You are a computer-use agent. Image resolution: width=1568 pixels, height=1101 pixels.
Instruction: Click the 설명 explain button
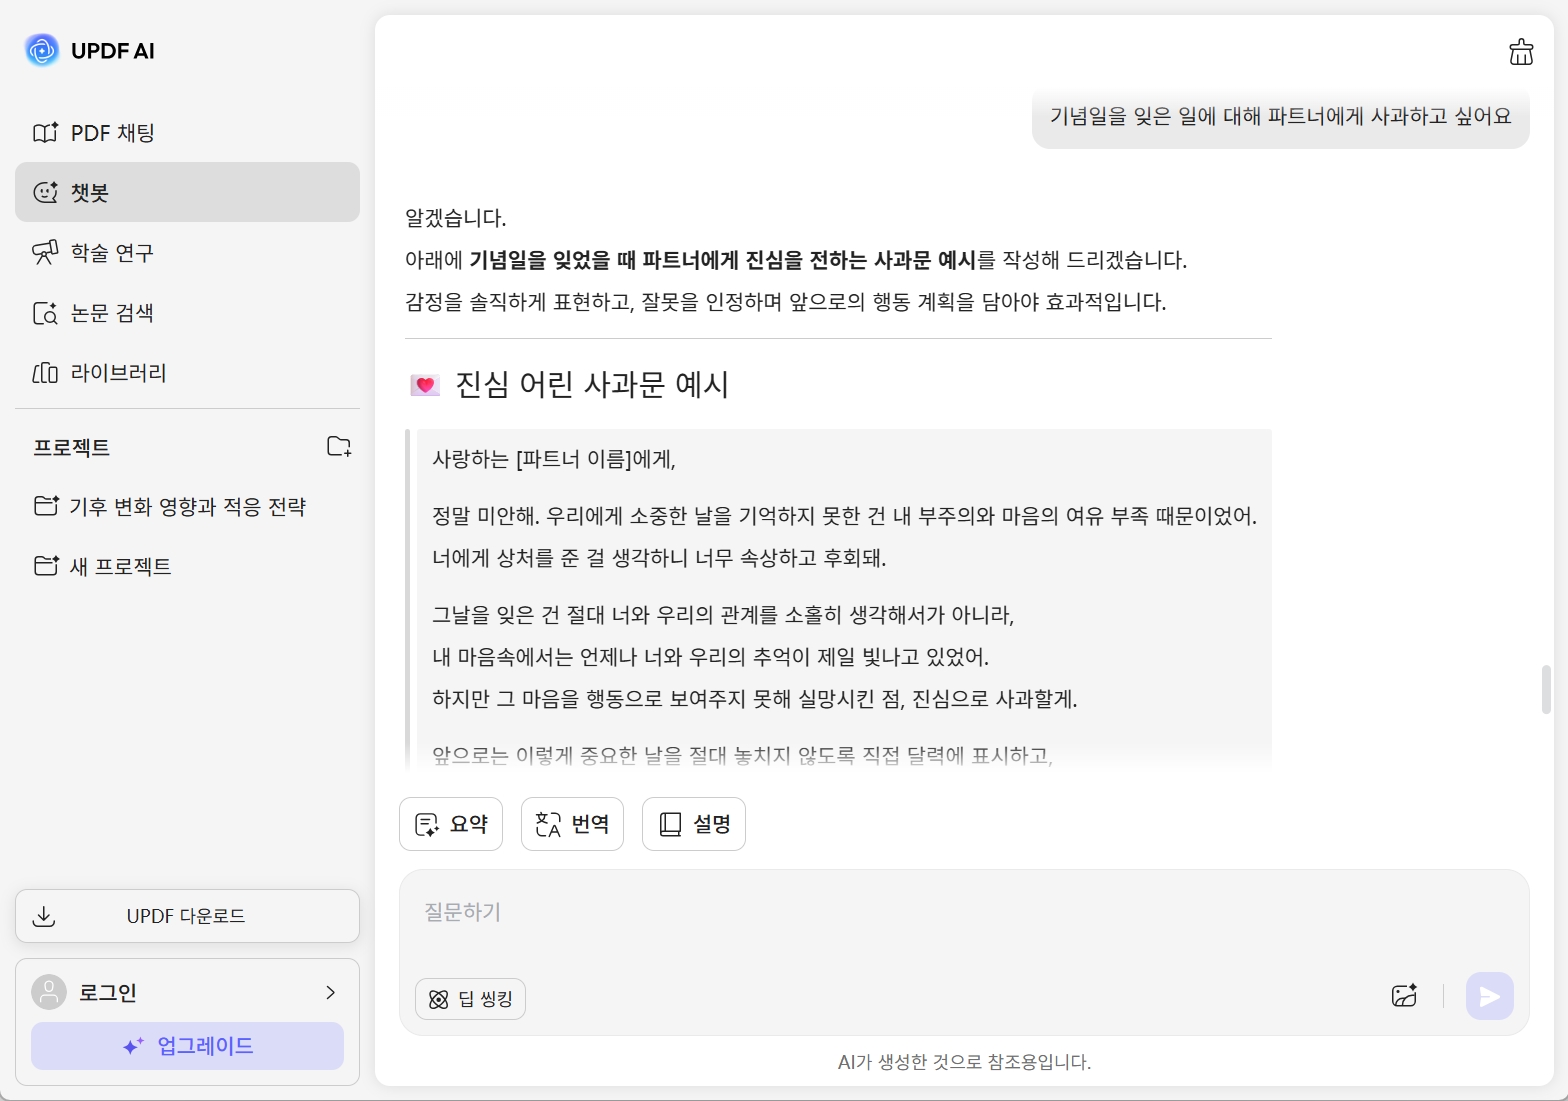(694, 824)
